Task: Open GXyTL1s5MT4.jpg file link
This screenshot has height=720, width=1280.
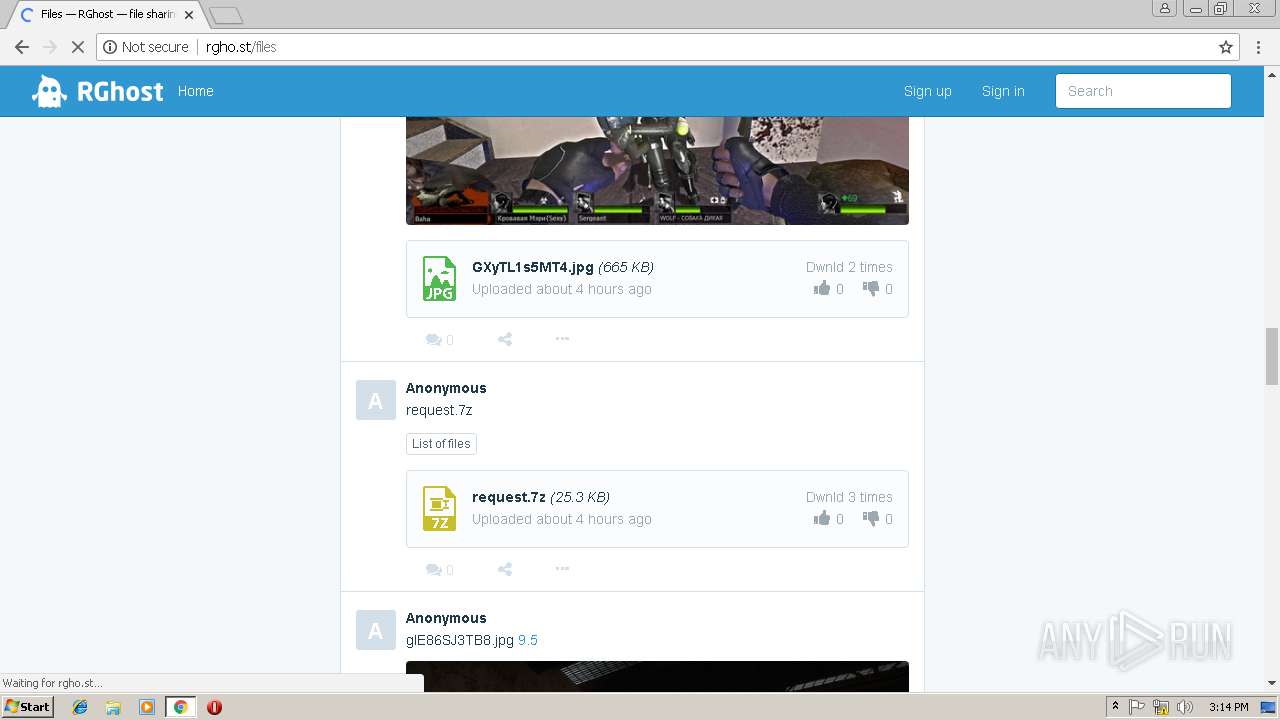Action: tap(533, 267)
